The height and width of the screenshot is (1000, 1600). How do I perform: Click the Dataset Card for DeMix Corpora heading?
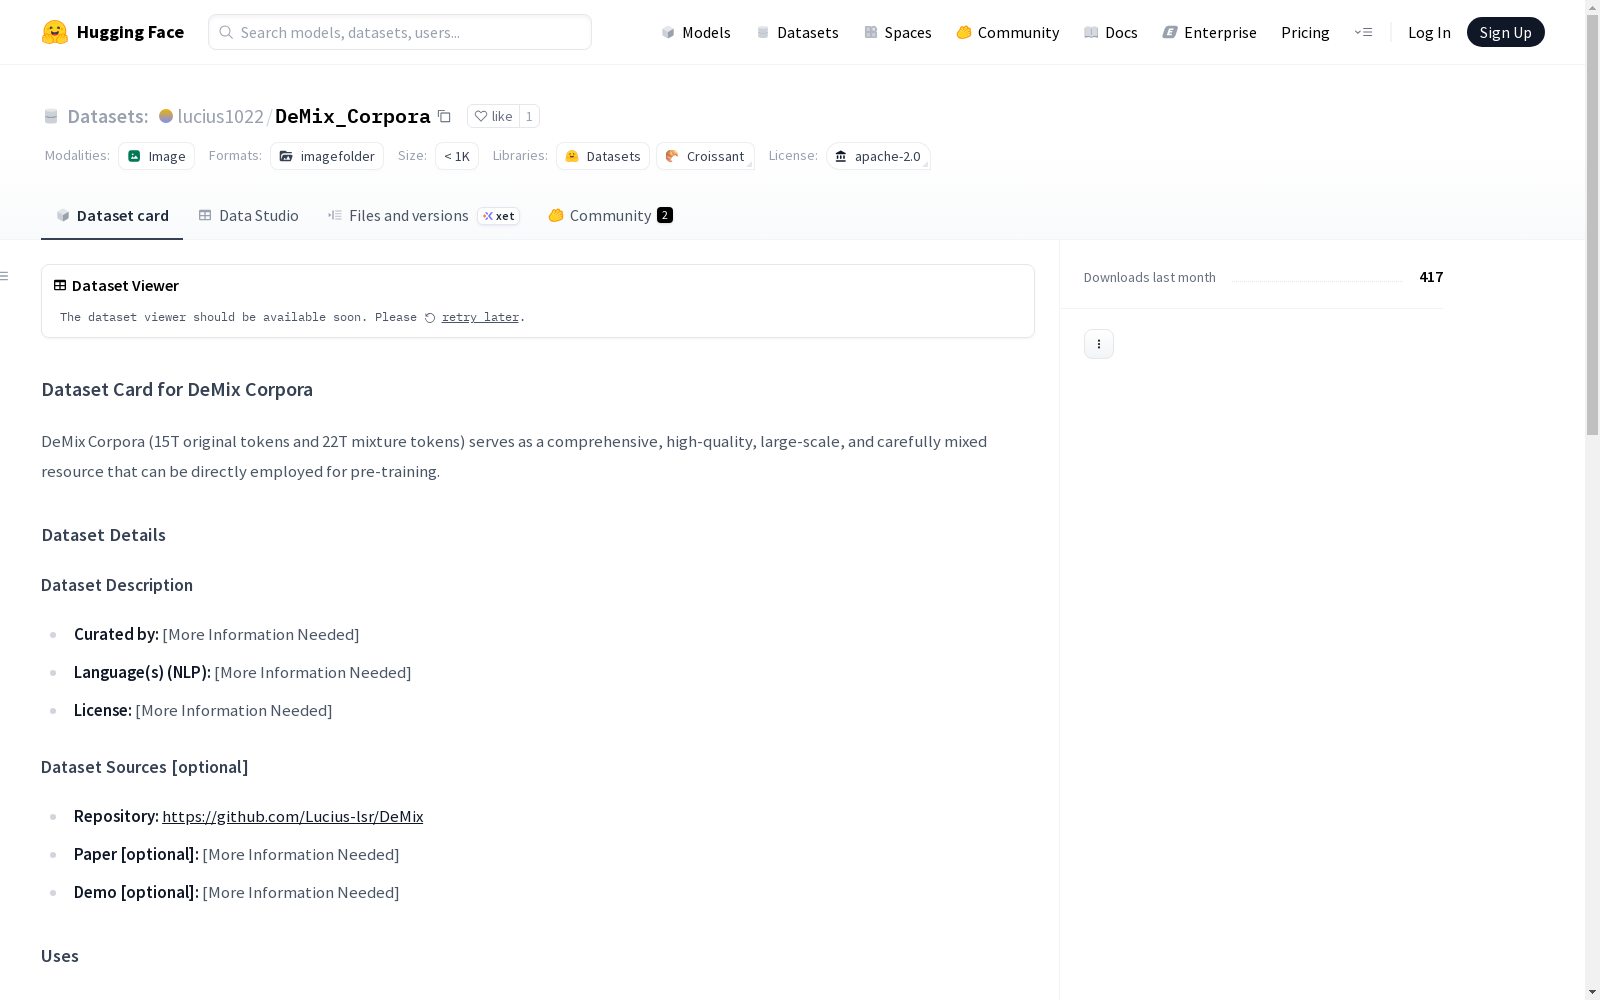coord(177,390)
